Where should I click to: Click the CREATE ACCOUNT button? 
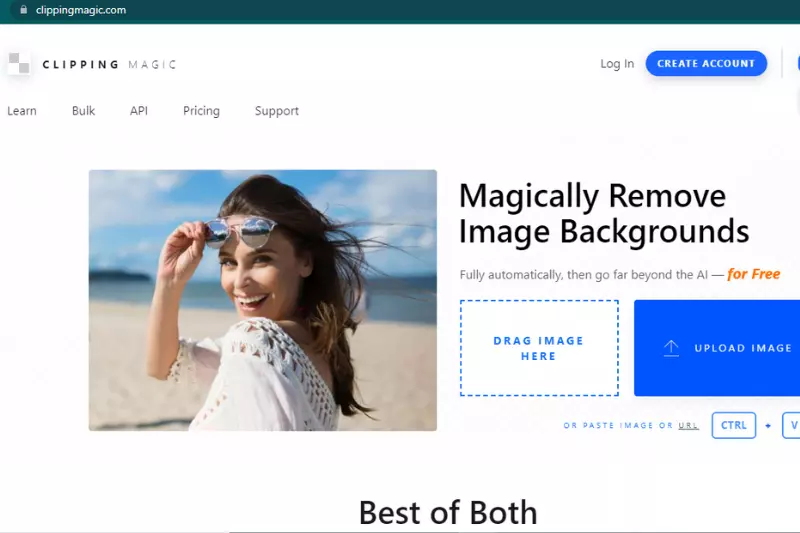click(x=706, y=63)
